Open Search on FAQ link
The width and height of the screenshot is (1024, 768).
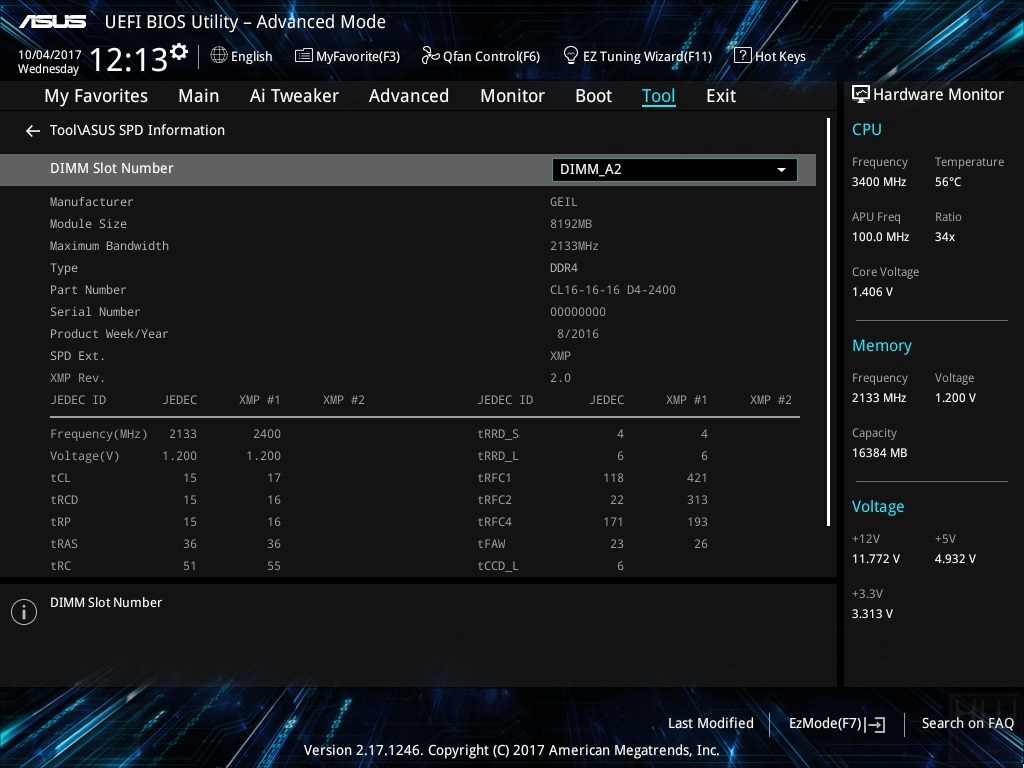point(967,723)
